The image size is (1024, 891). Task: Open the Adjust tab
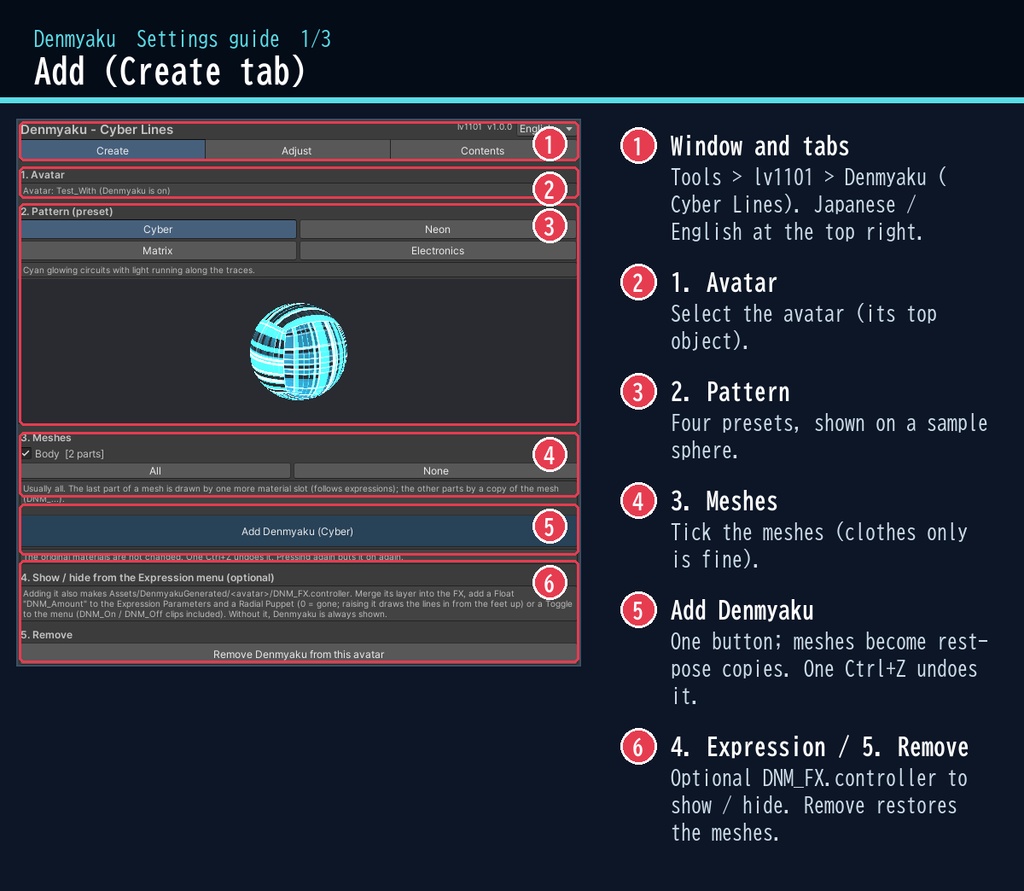point(296,150)
